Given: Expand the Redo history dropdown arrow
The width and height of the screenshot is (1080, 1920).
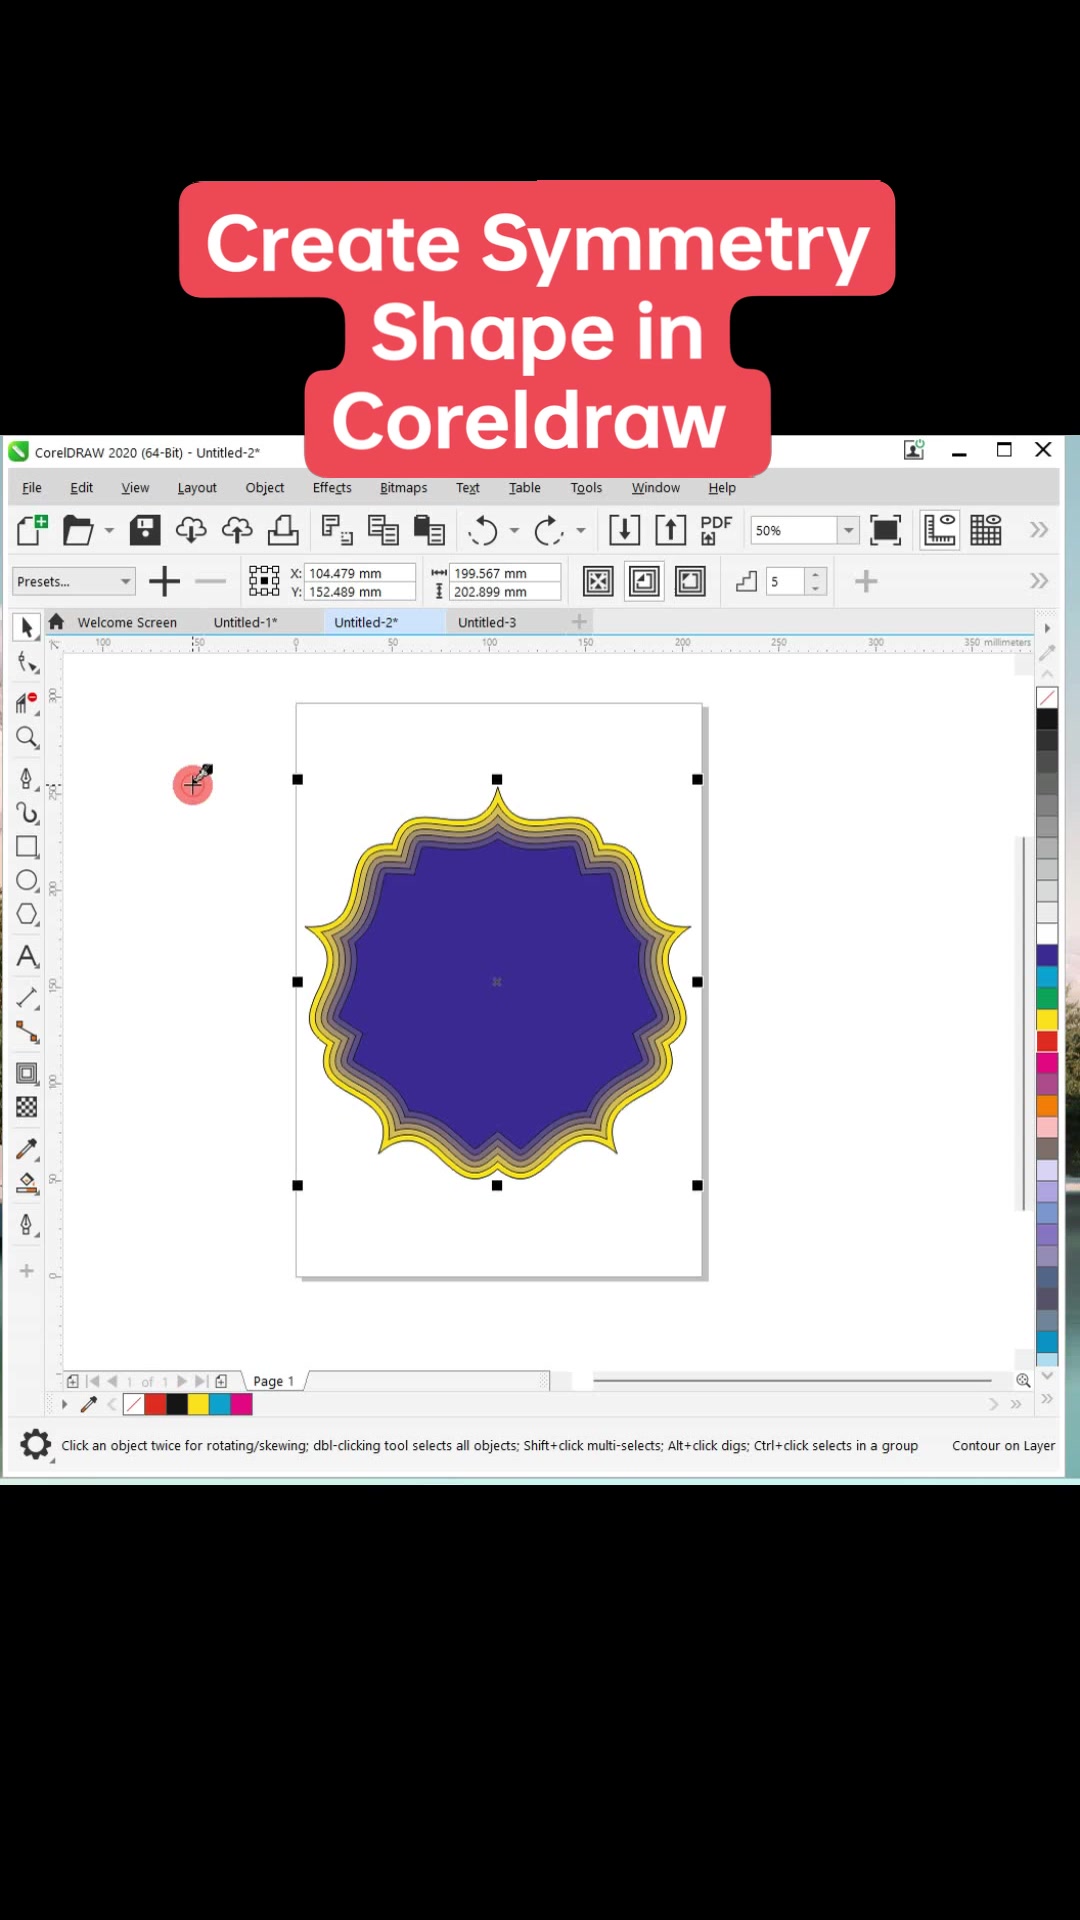Looking at the screenshot, I should tap(580, 530).
